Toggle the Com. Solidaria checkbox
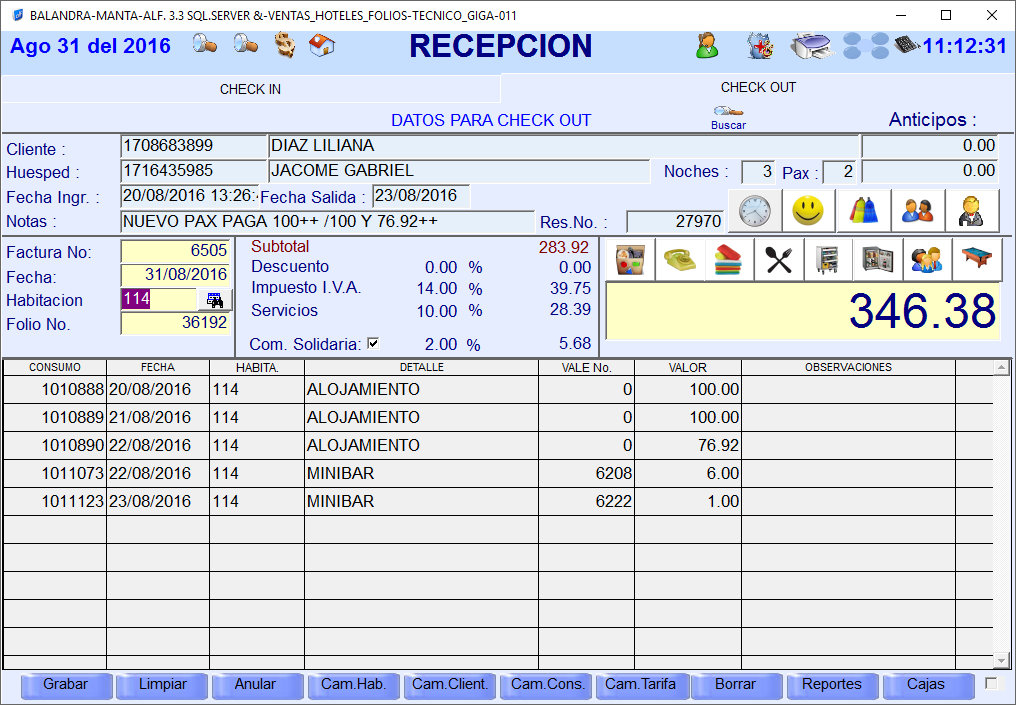Screen dimensions: 1016x705 coord(374,343)
